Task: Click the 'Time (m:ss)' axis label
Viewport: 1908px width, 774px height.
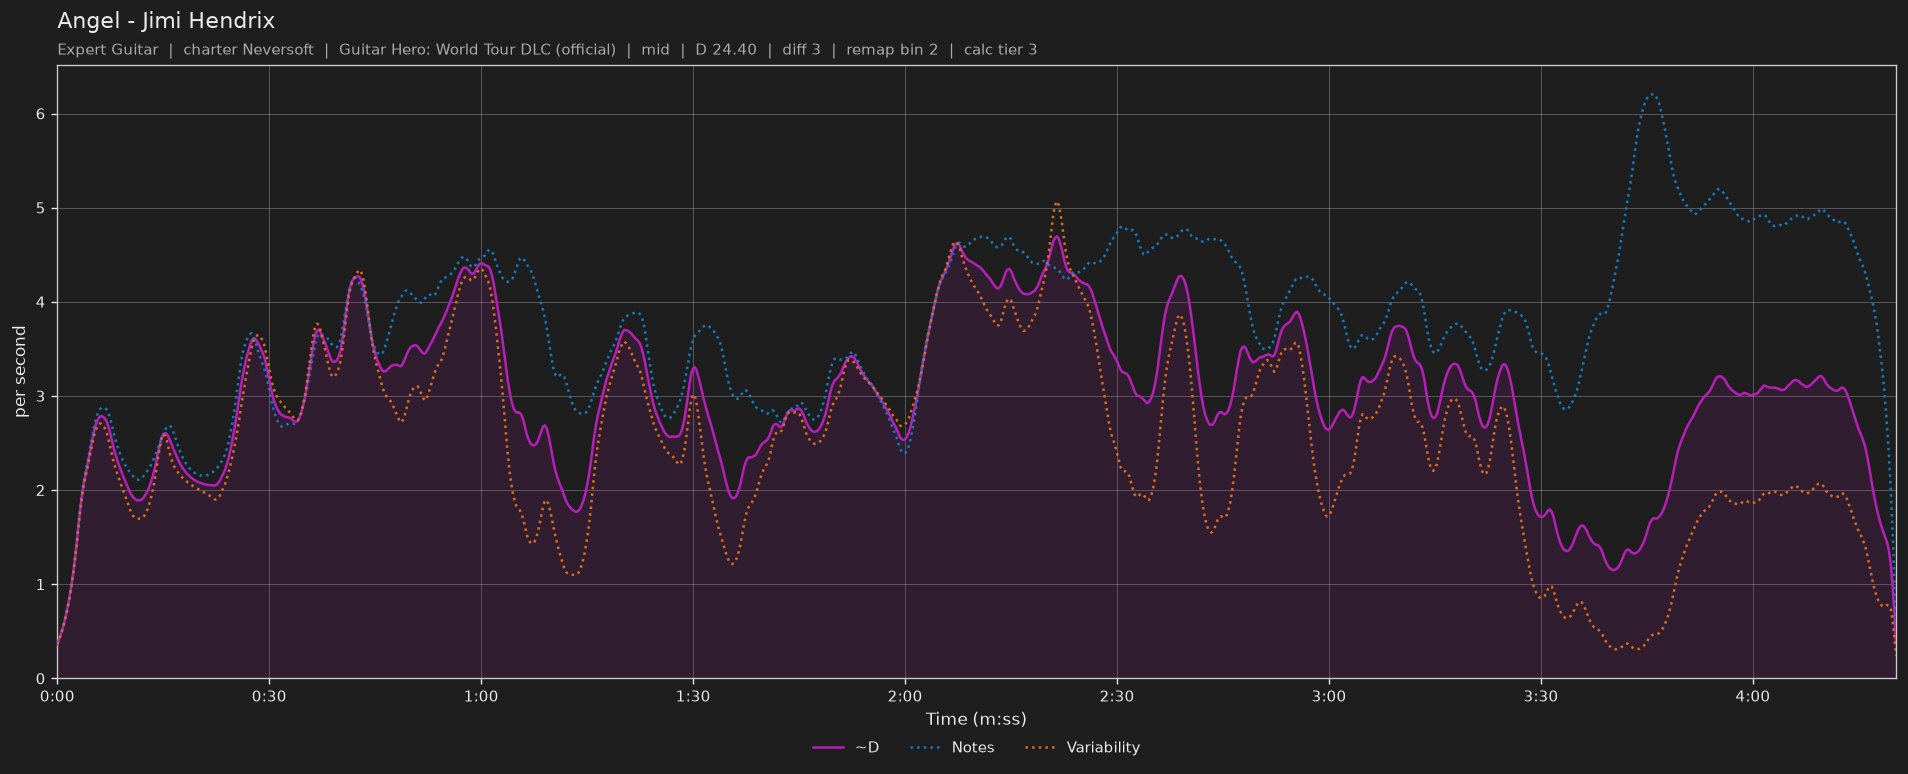Action: (976, 719)
